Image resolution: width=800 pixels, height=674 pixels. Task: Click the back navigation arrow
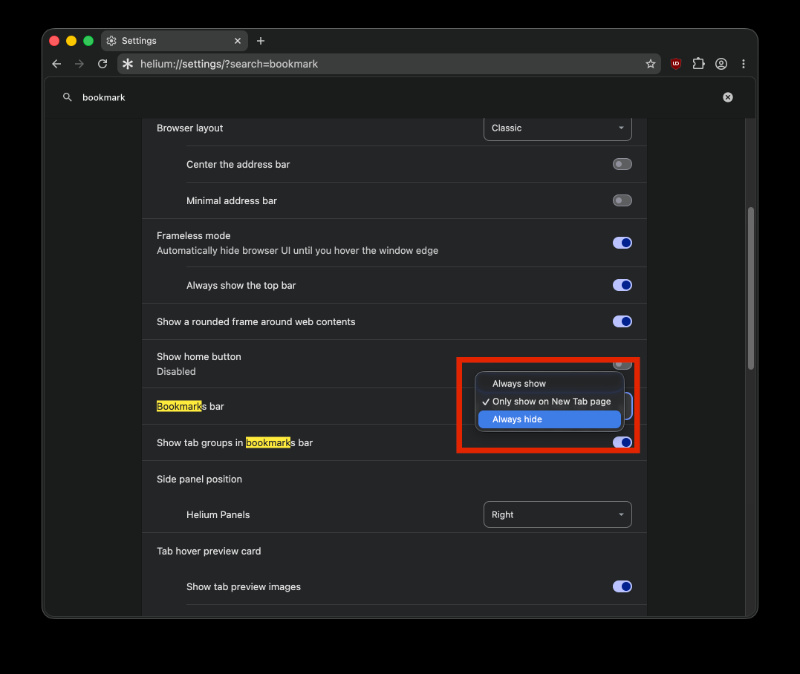coord(57,64)
